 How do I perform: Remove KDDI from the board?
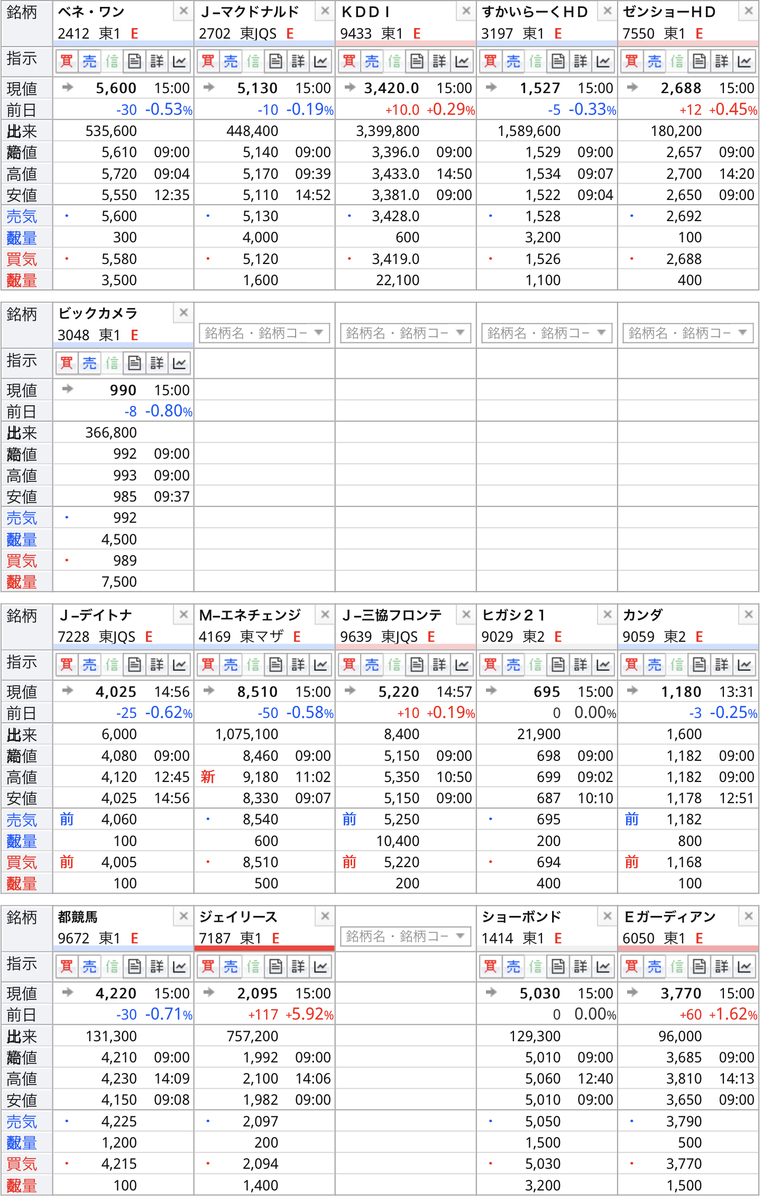(x=465, y=11)
